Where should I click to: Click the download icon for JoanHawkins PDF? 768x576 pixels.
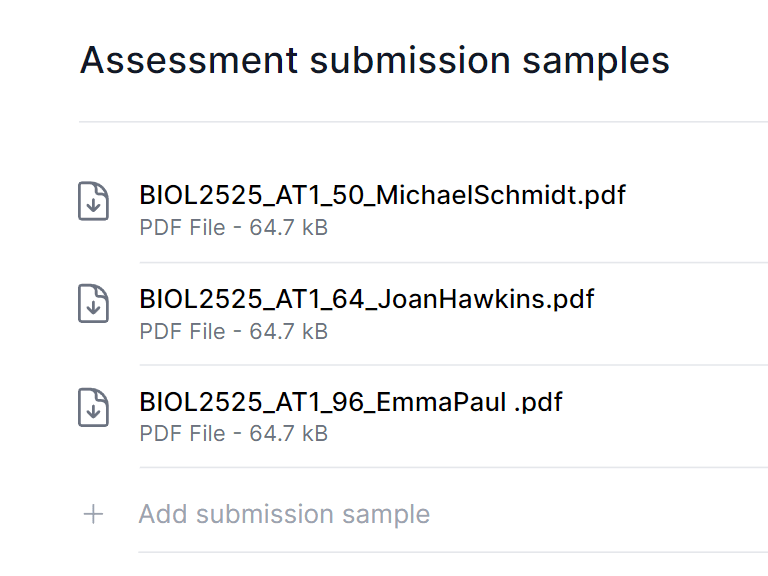[x=94, y=304]
